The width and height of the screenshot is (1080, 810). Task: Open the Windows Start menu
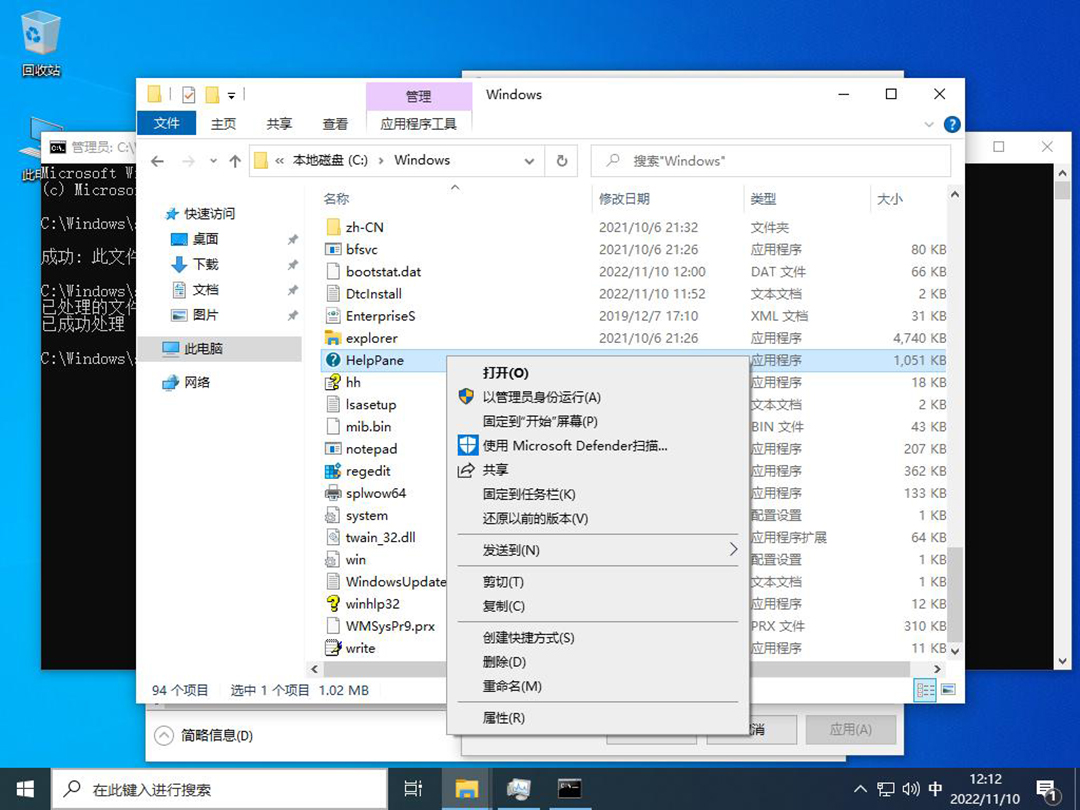coord(25,789)
